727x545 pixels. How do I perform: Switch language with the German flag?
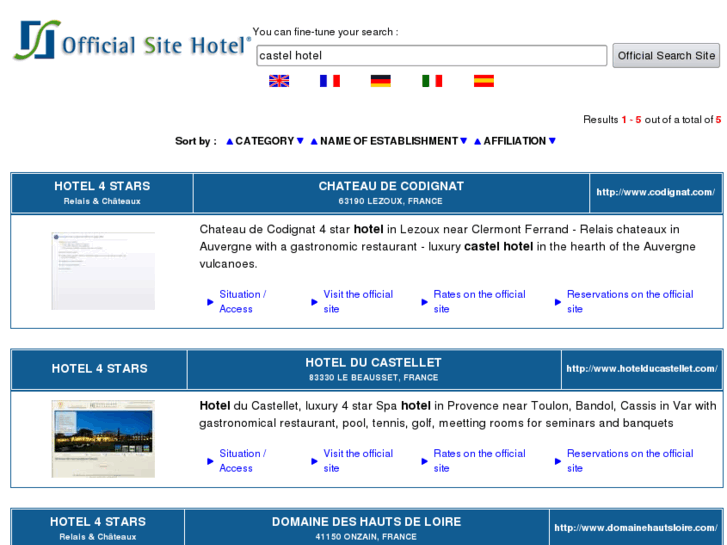point(381,81)
